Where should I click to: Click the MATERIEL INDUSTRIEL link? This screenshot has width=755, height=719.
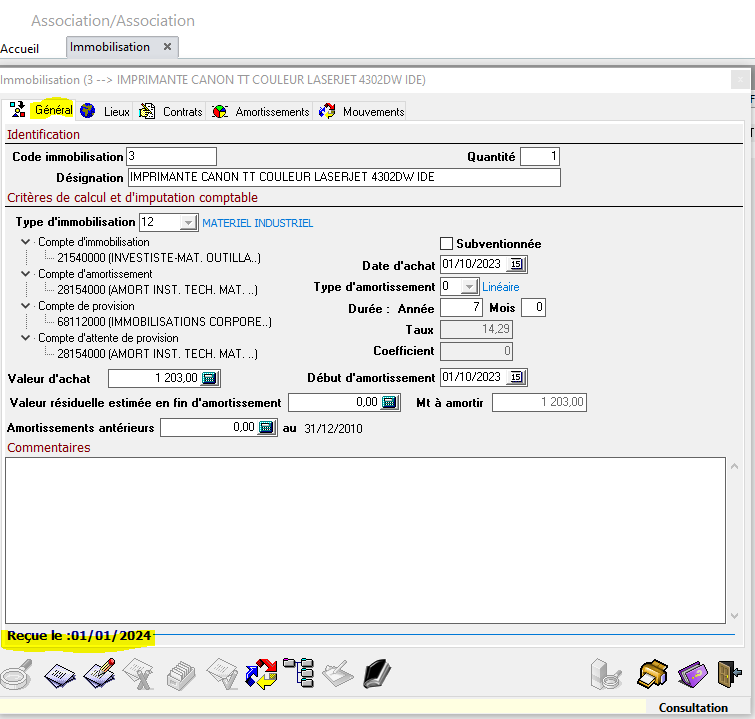point(258,223)
